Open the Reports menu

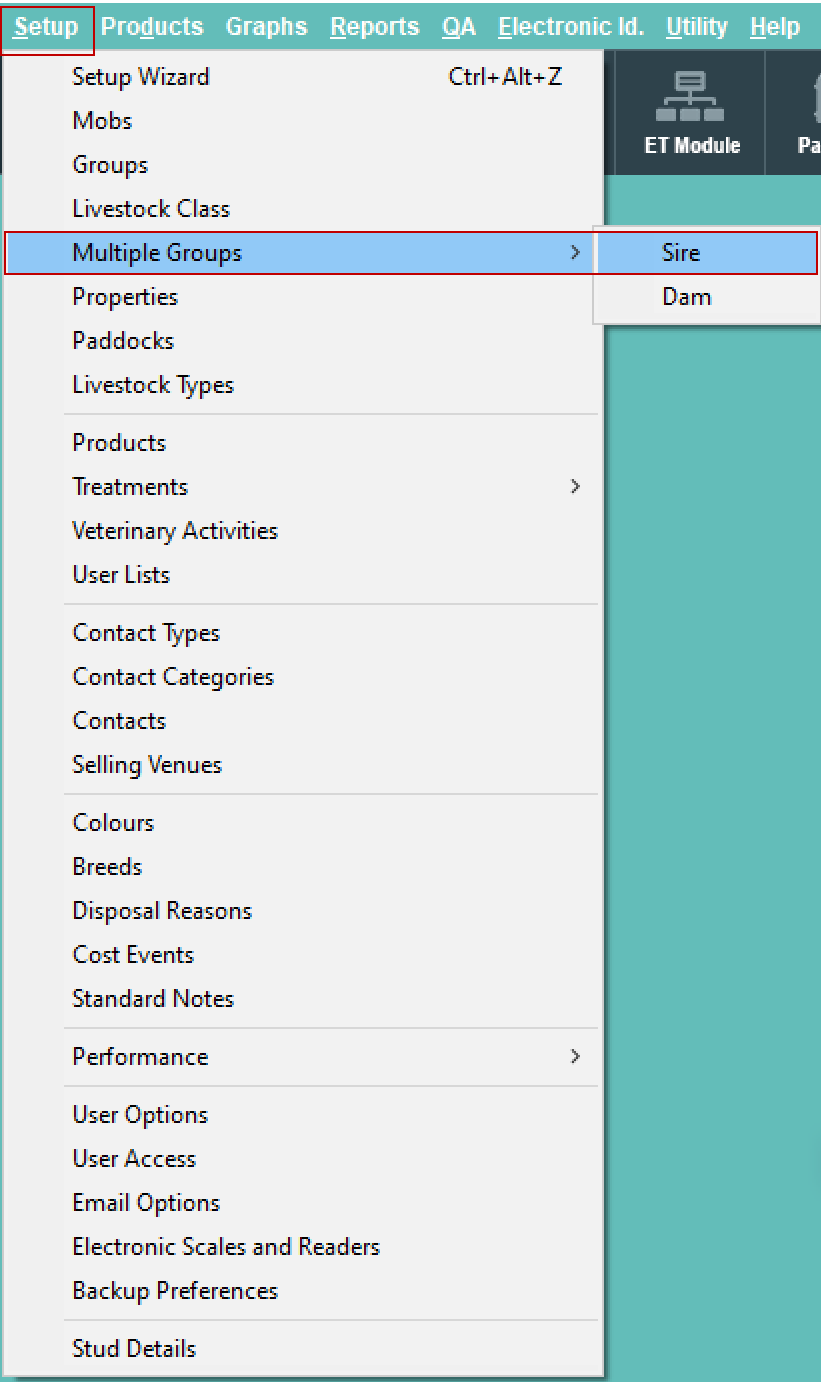pos(375,27)
